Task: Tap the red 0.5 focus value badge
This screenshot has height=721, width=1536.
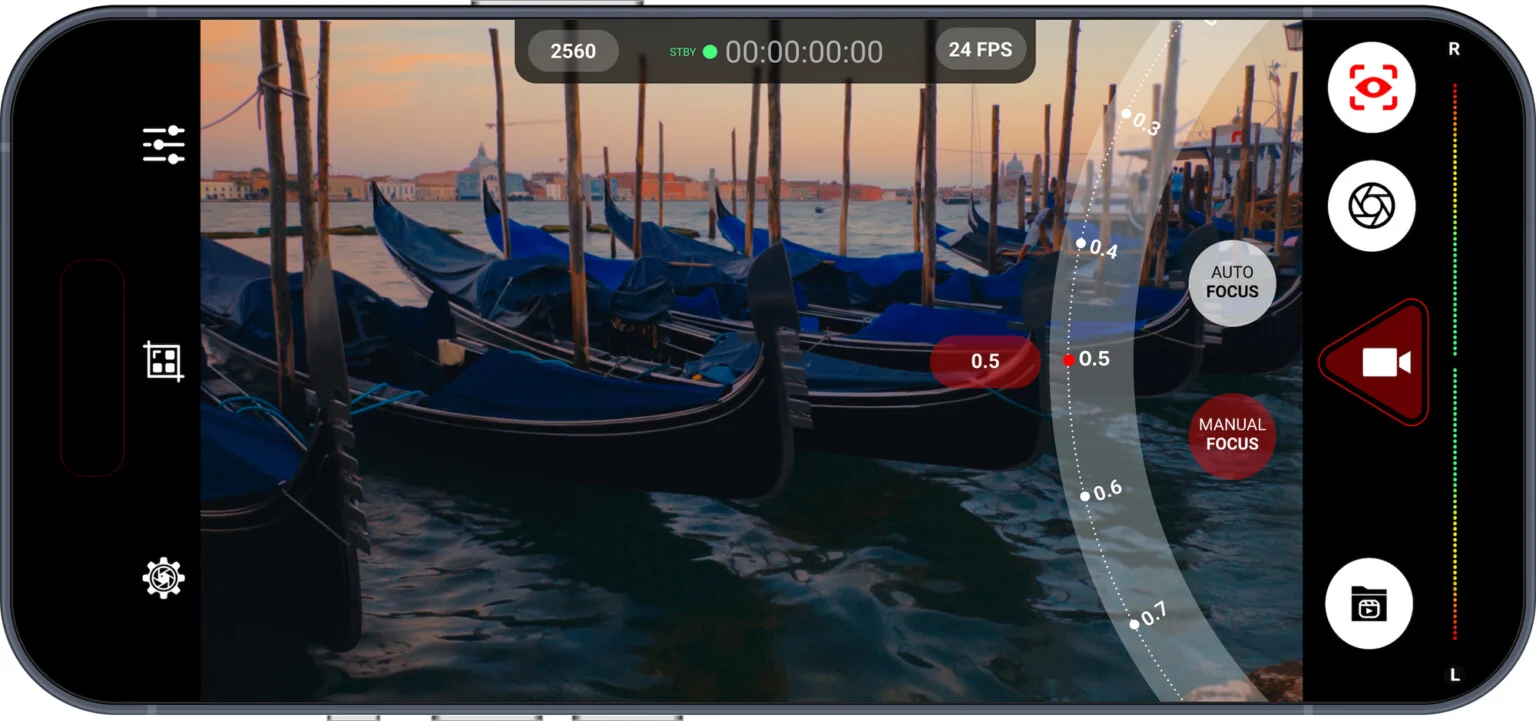Action: point(985,361)
